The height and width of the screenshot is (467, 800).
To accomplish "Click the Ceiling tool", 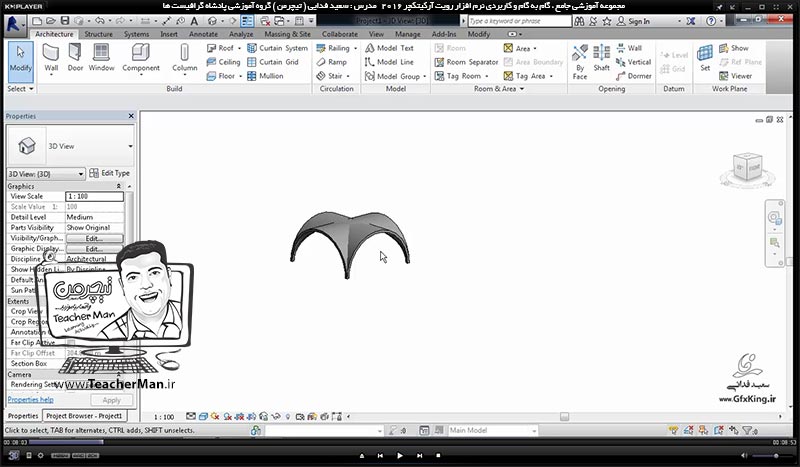I will tap(223, 62).
